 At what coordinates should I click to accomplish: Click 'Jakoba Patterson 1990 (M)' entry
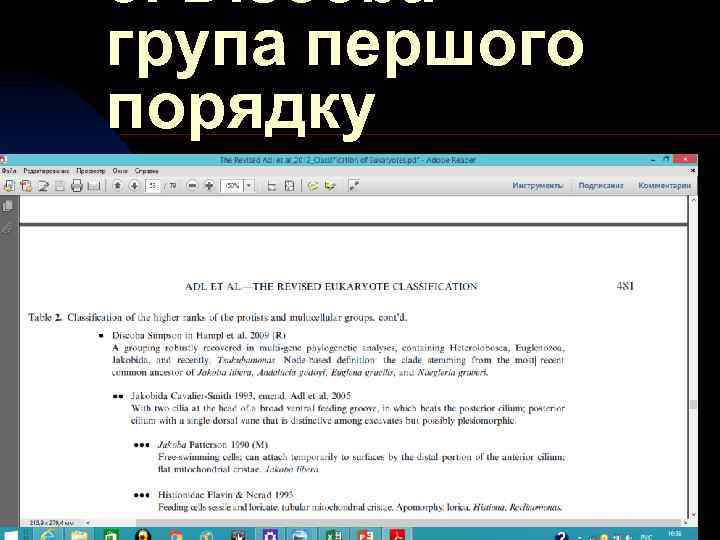tap(213, 444)
